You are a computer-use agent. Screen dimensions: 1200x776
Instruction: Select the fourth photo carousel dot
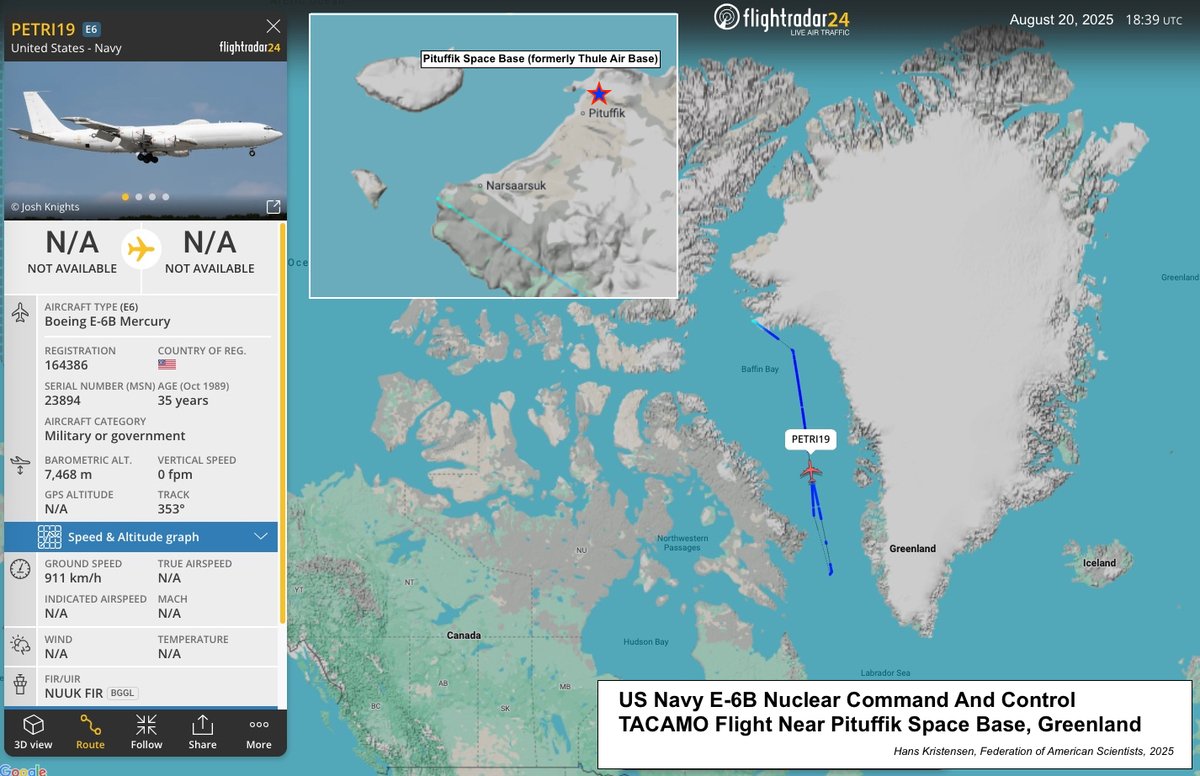coord(165,197)
